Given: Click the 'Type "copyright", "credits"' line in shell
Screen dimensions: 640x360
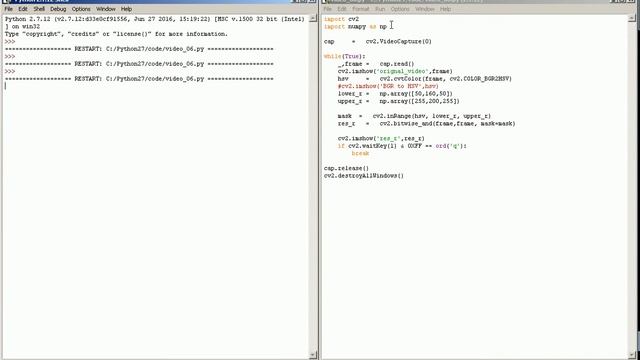Looking at the screenshot, I should pos(116,34).
